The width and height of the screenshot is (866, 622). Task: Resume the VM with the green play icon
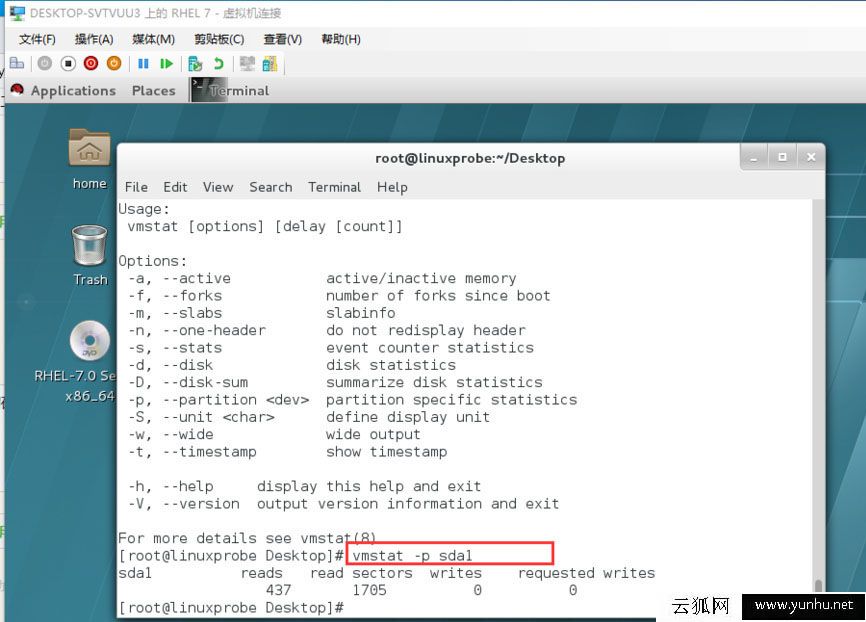(x=165, y=63)
